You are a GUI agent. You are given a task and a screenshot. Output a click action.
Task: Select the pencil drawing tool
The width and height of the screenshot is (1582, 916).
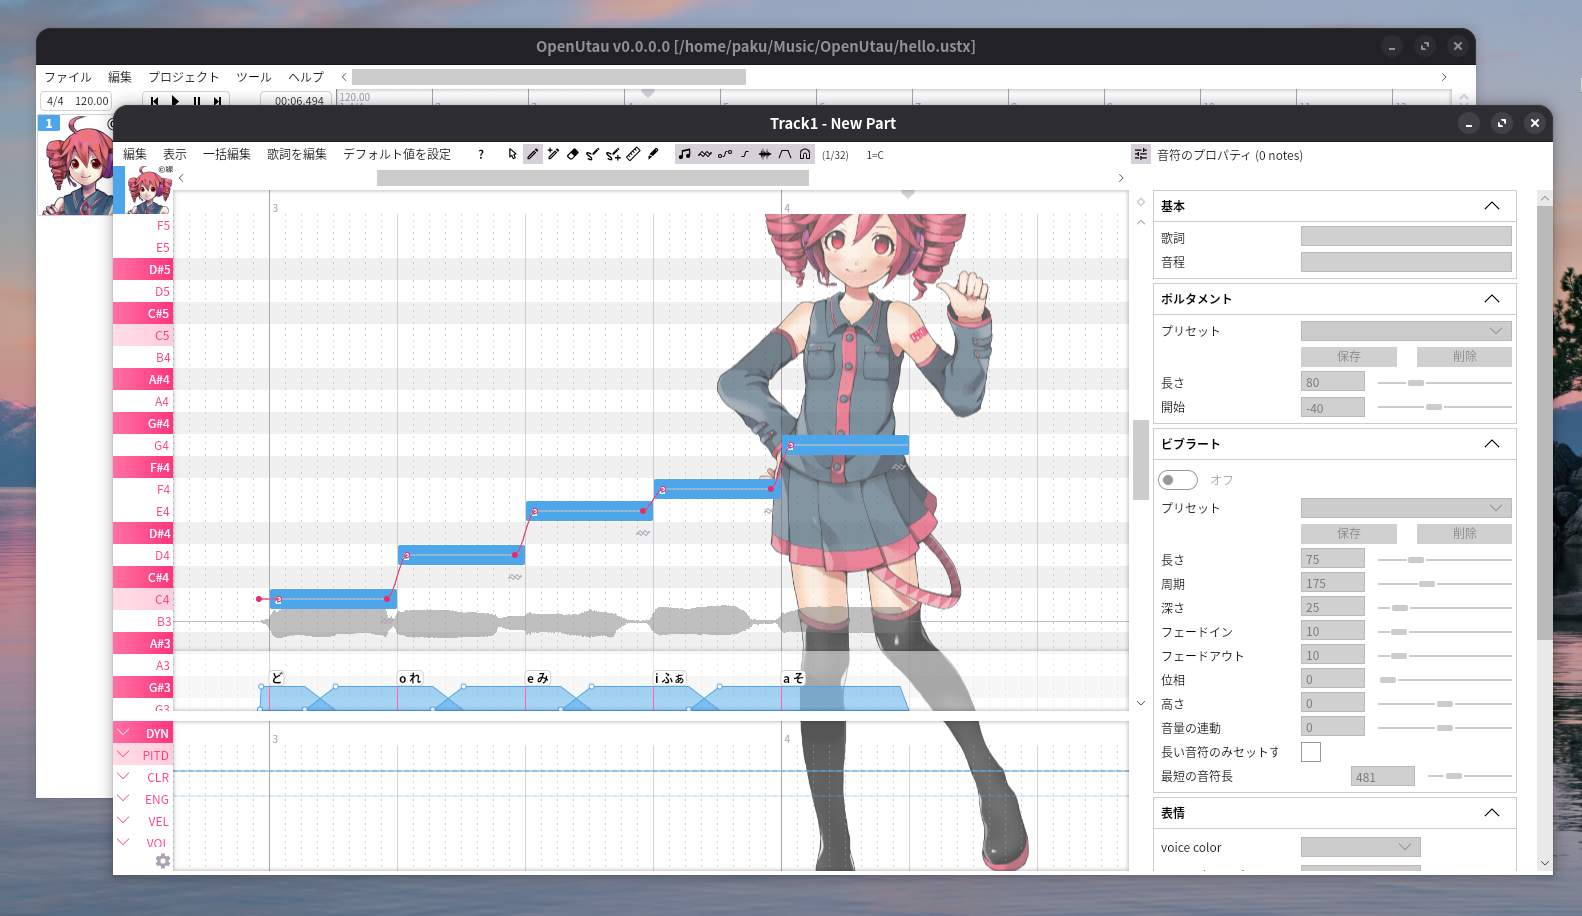pos(532,154)
